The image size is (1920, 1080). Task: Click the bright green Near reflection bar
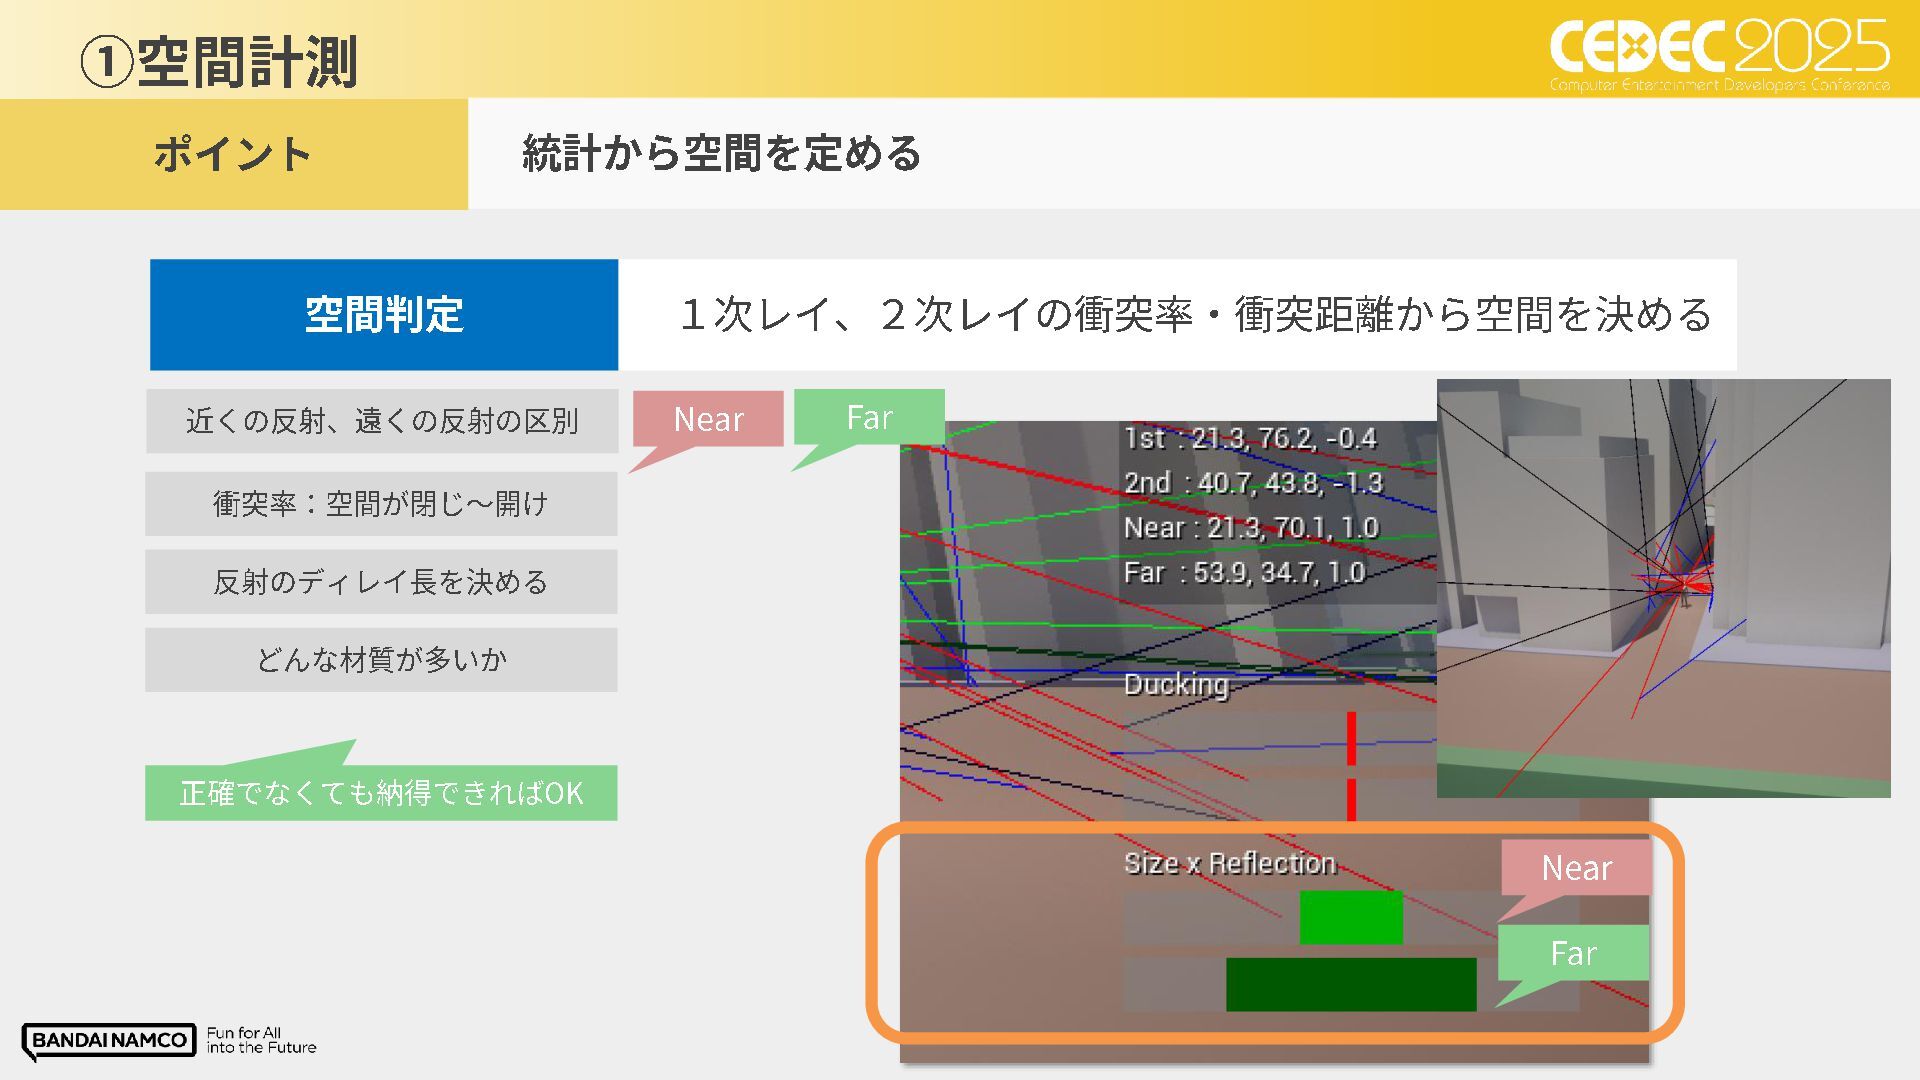[1350, 917]
